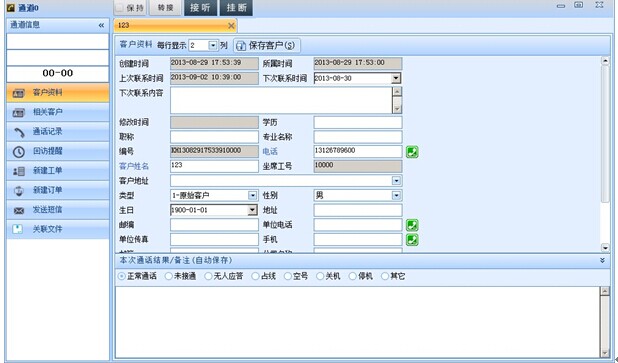This screenshot has height=363, width=618.
Task: Click the 专业名称 input field
Action: pyautogui.click(x=358, y=137)
